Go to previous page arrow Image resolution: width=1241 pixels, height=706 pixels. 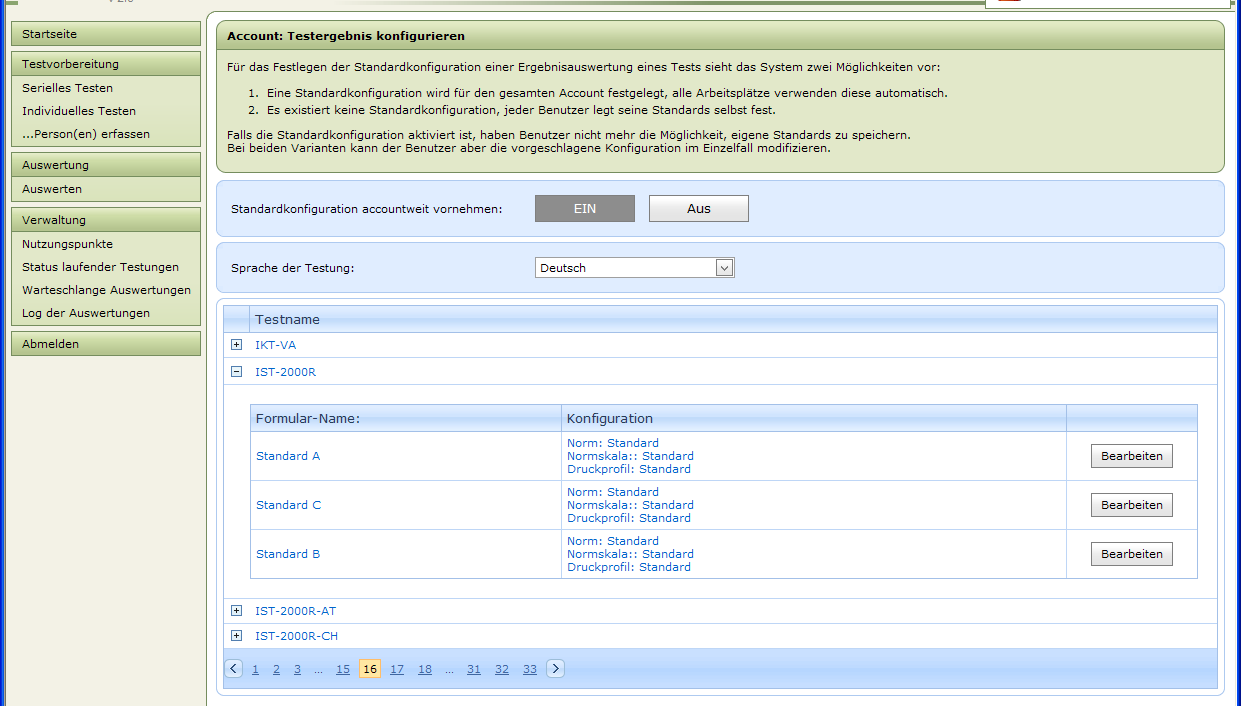click(x=234, y=669)
